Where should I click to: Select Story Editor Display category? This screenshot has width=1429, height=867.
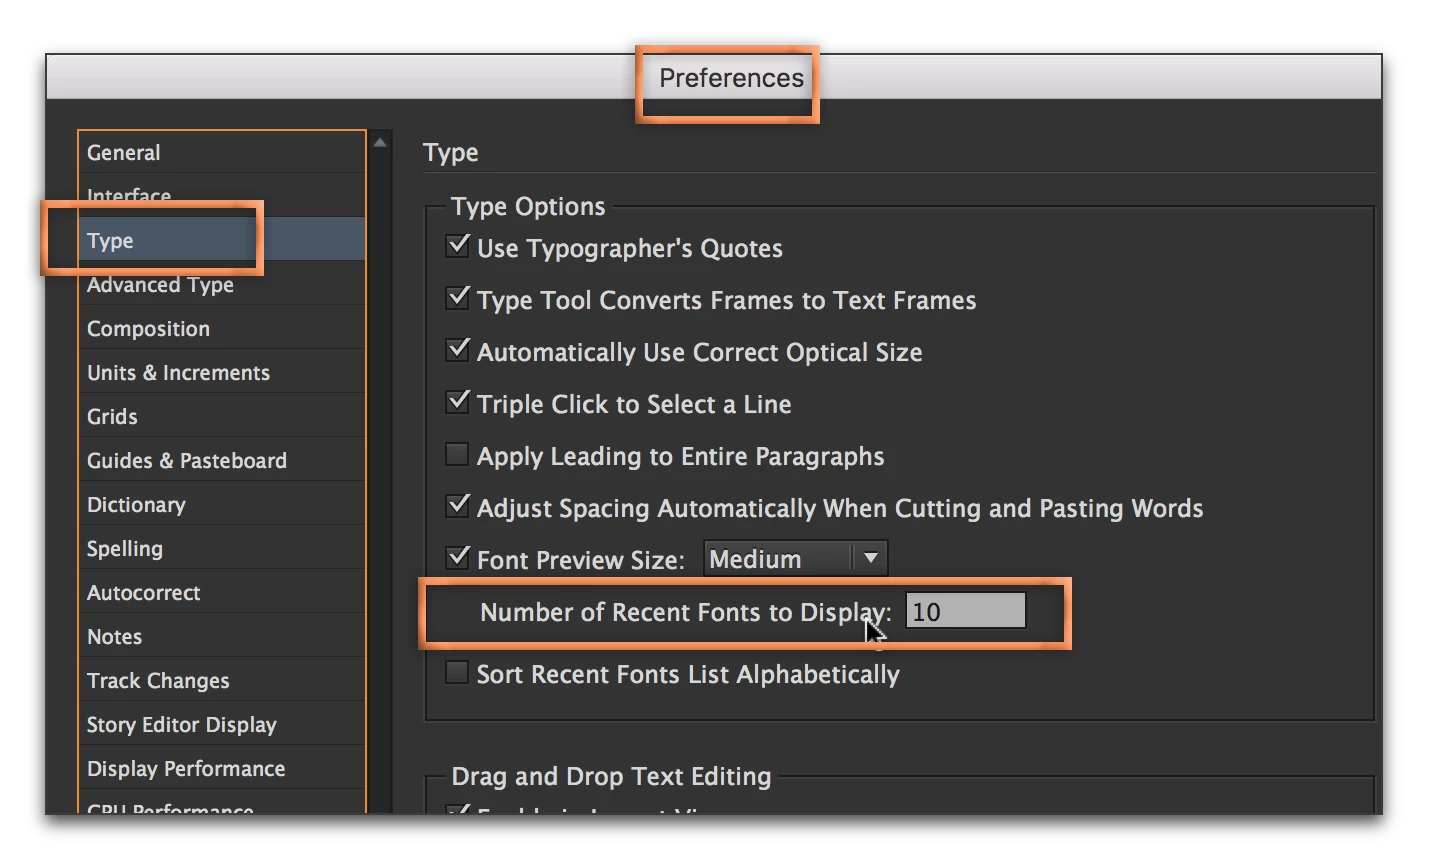tap(181, 725)
